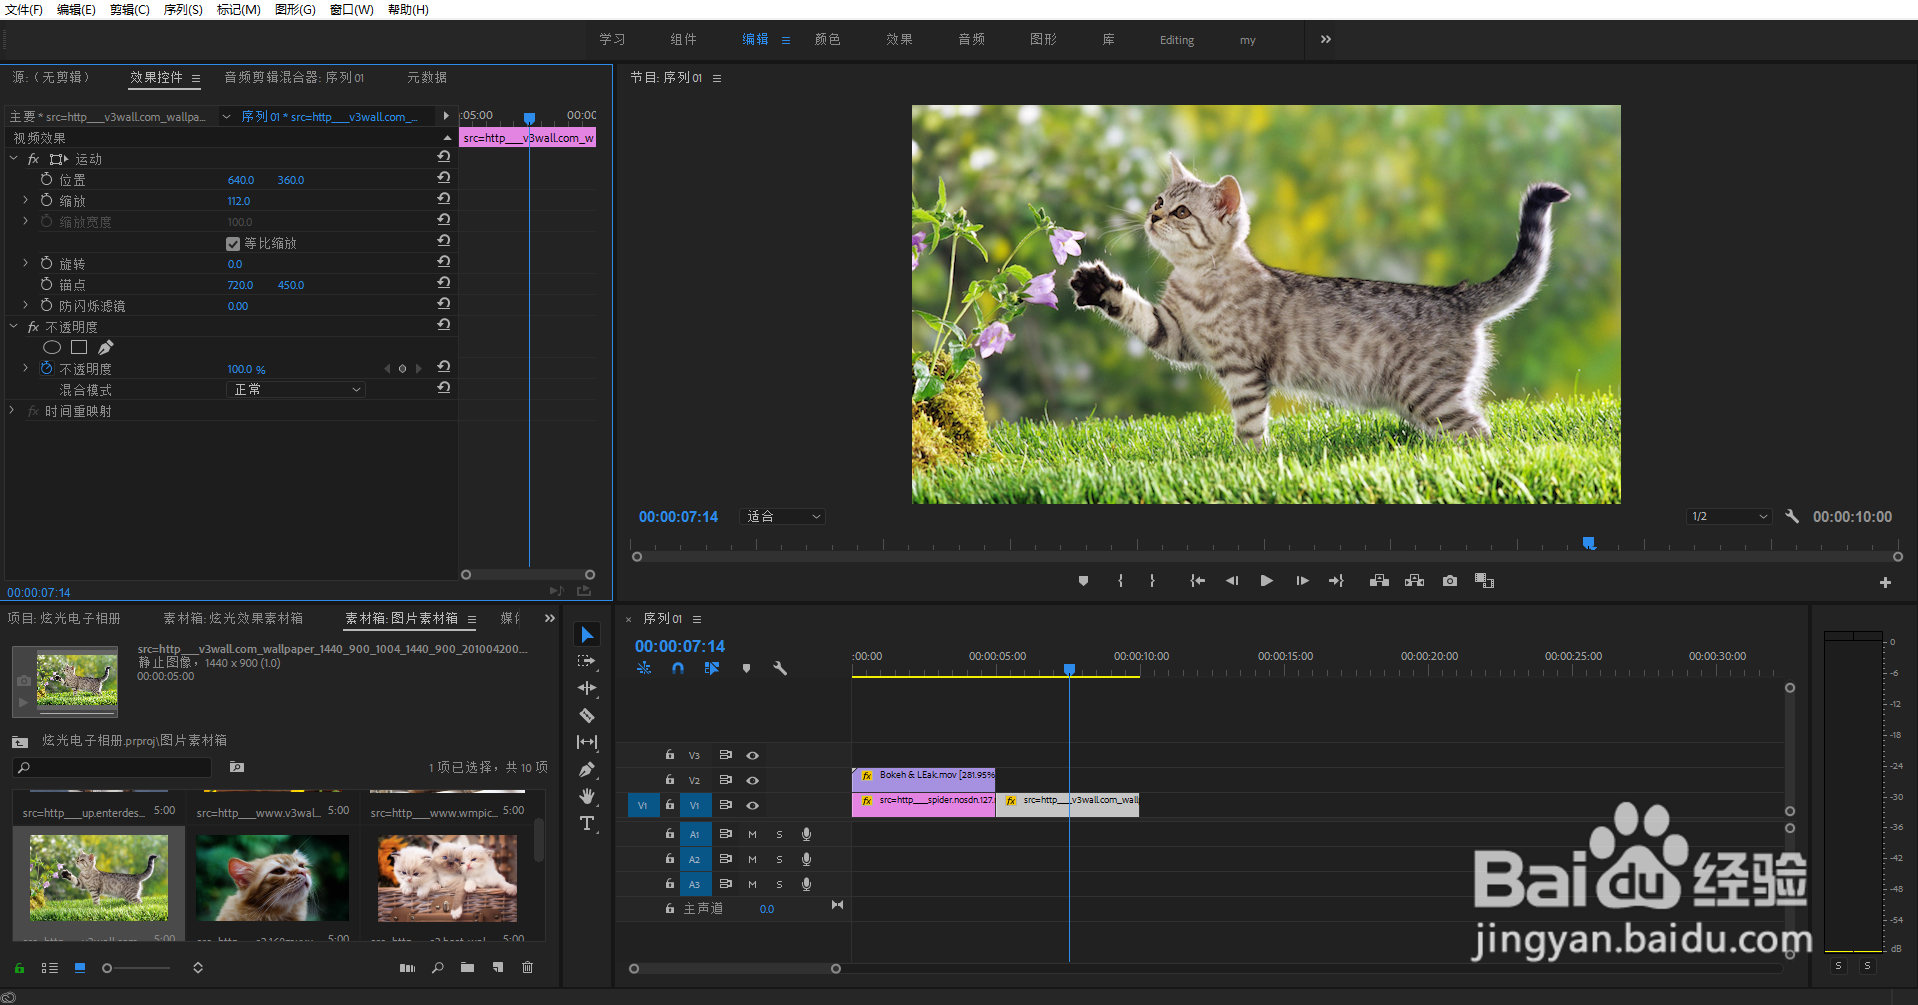Screen dimensions: 1918x1005
Task: Open the 文件(F) menu
Action: pyautogui.click(x=24, y=10)
